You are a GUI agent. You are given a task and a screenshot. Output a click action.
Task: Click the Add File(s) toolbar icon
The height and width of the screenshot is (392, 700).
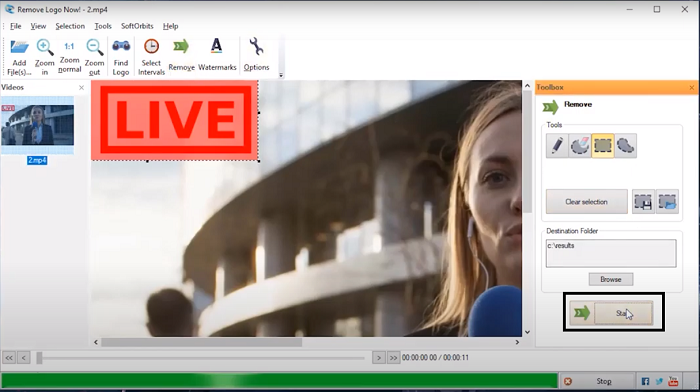[19, 47]
